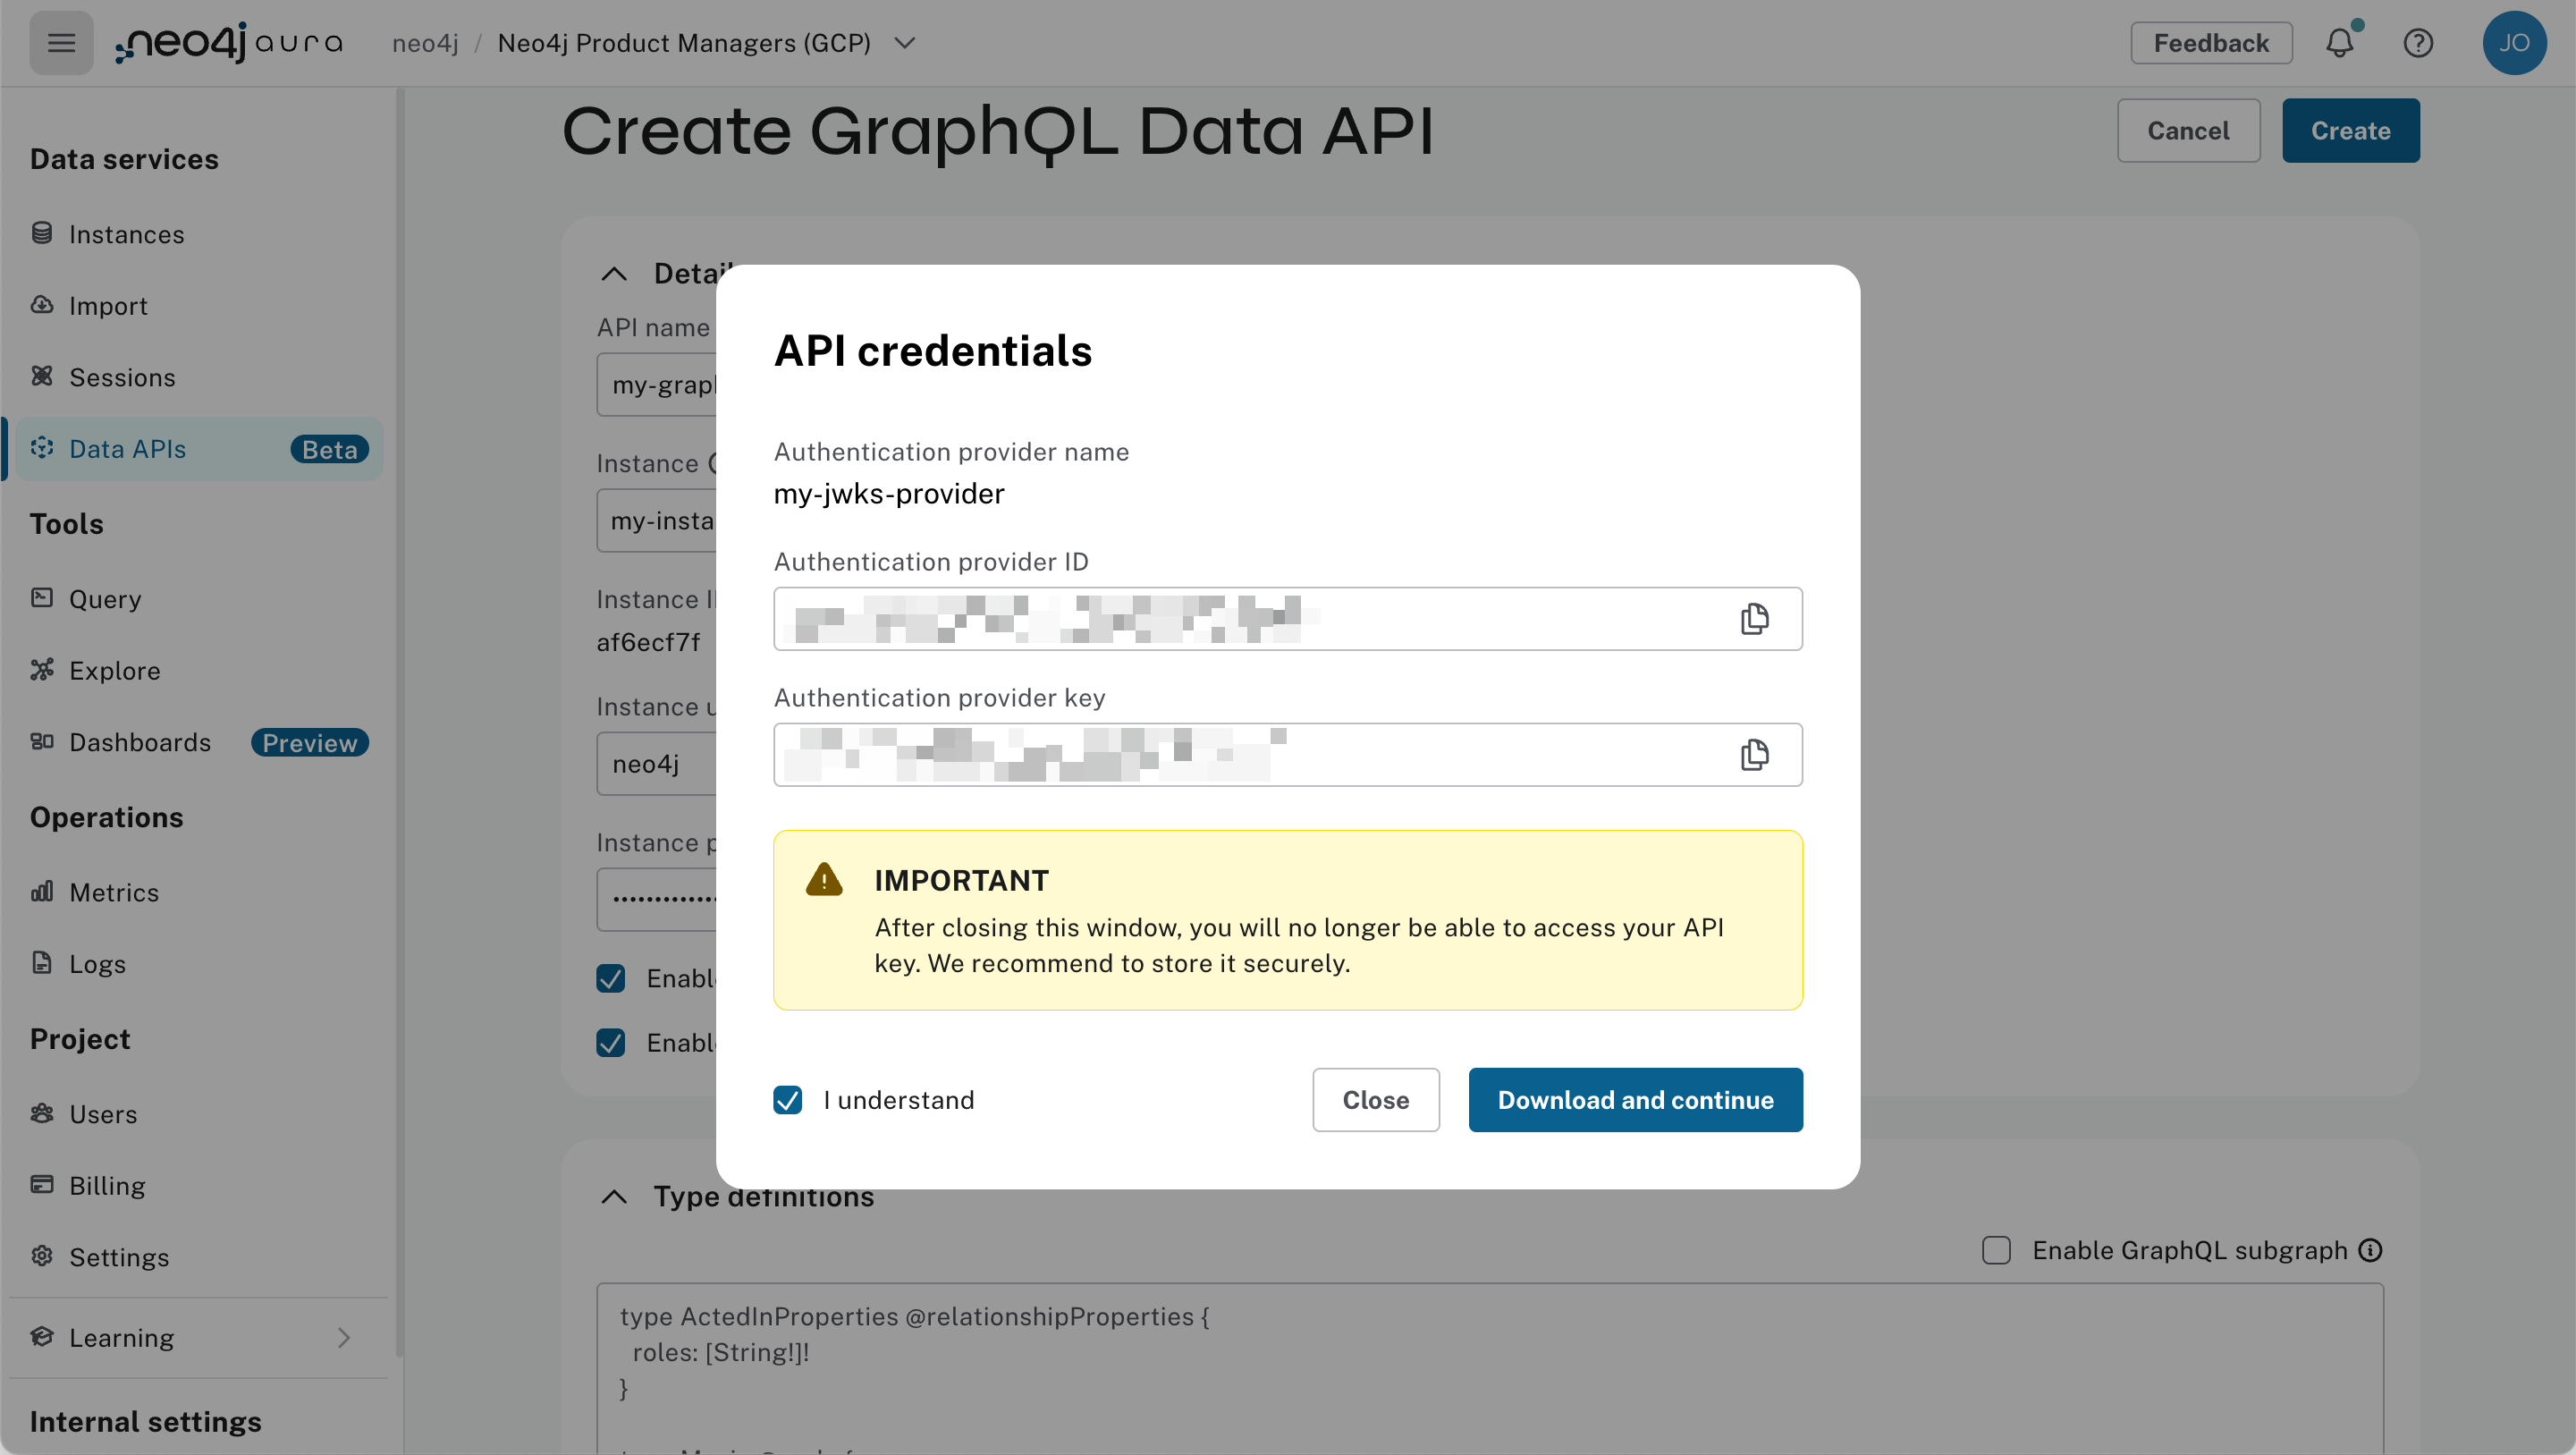Uncheck the I understand checkbox
Viewport: 2576px width, 1455px height.
(787, 1100)
